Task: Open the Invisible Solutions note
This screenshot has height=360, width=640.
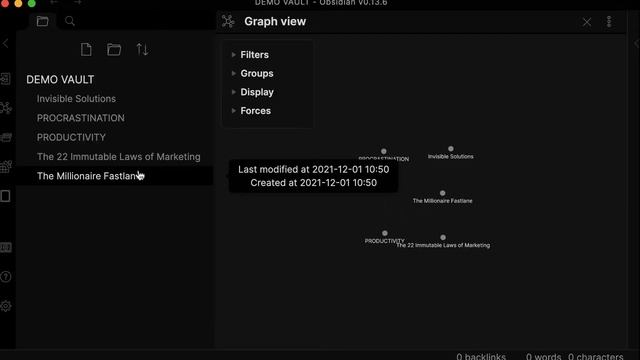Action: point(76,99)
